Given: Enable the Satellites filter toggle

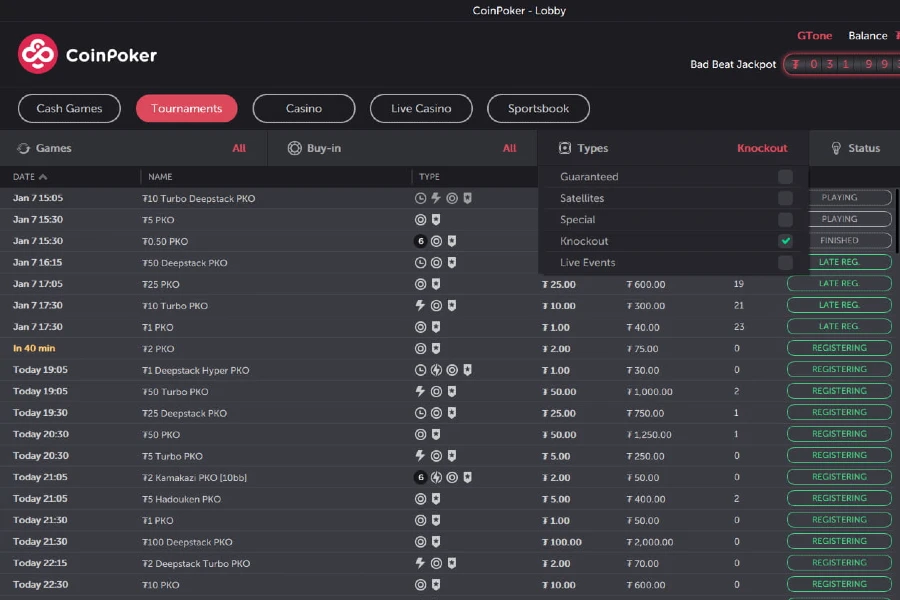Looking at the screenshot, I should tap(786, 197).
